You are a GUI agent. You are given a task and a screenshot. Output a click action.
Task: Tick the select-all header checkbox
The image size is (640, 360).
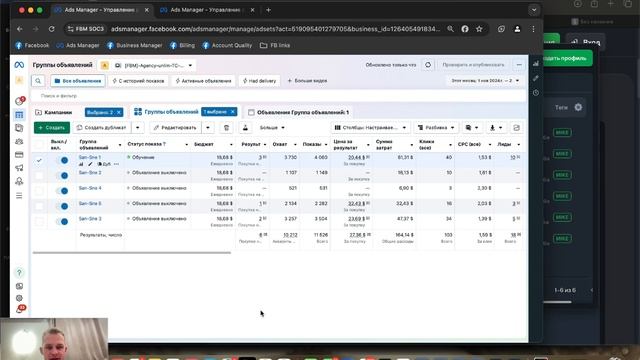click(39, 144)
